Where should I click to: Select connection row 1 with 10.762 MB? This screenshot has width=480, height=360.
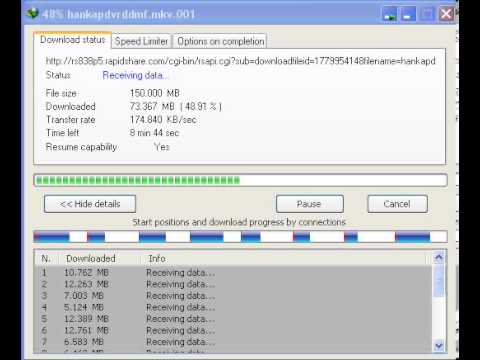coord(233,273)
